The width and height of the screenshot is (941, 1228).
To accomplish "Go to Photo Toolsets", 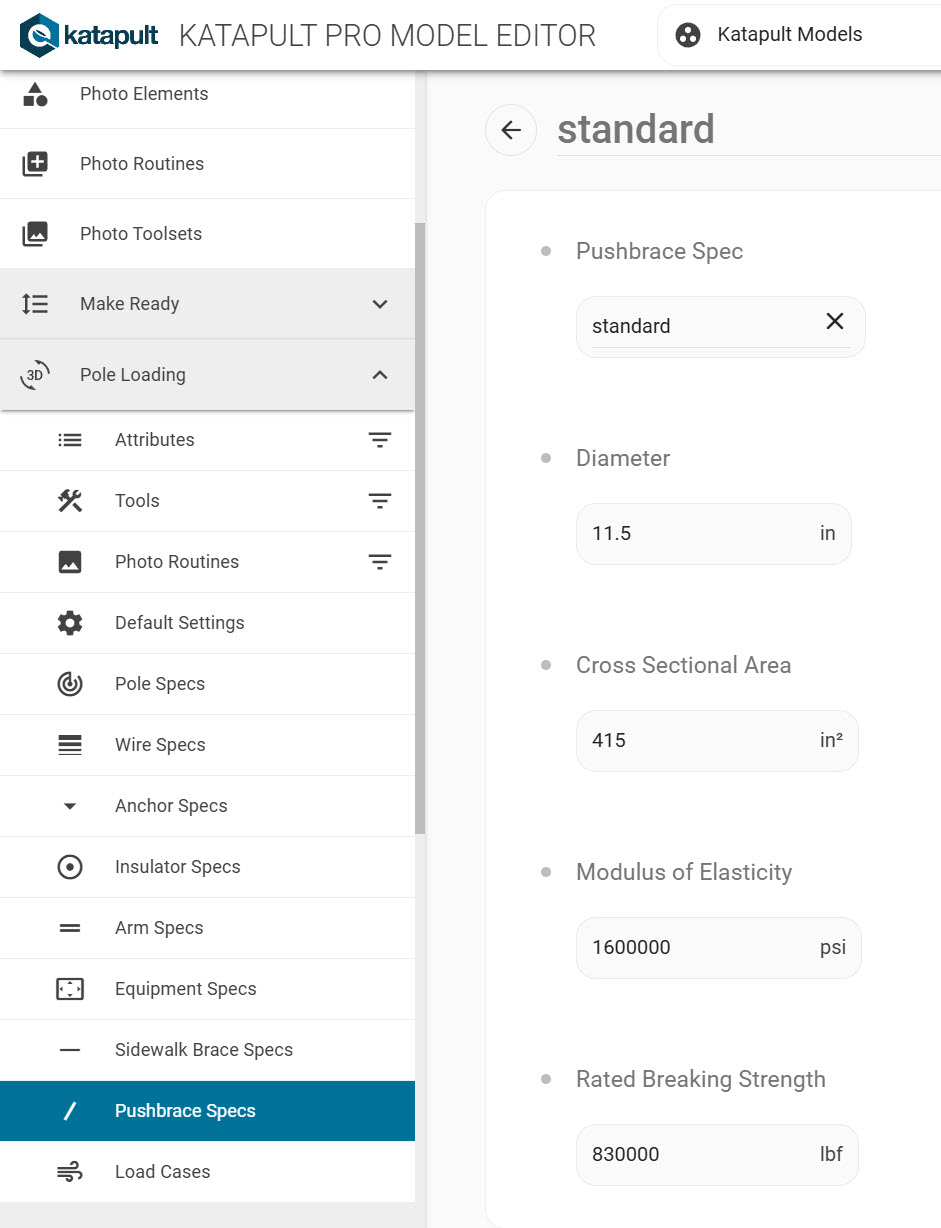I will 141,234.
